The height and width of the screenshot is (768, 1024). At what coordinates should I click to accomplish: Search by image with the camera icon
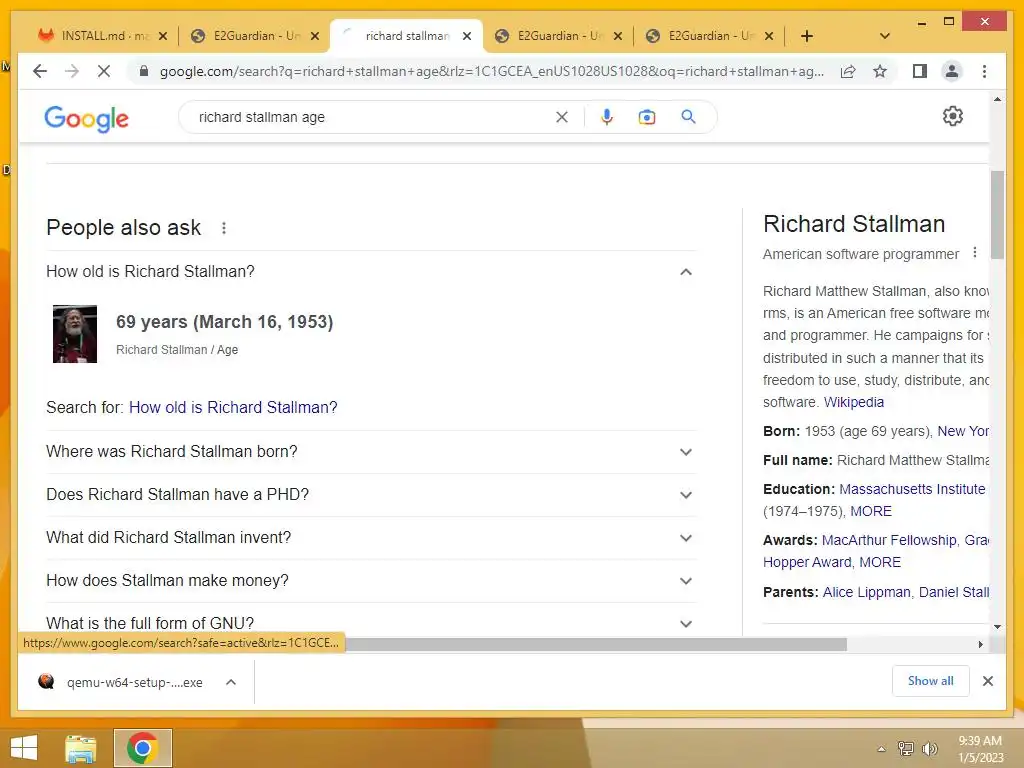[647, 117]
